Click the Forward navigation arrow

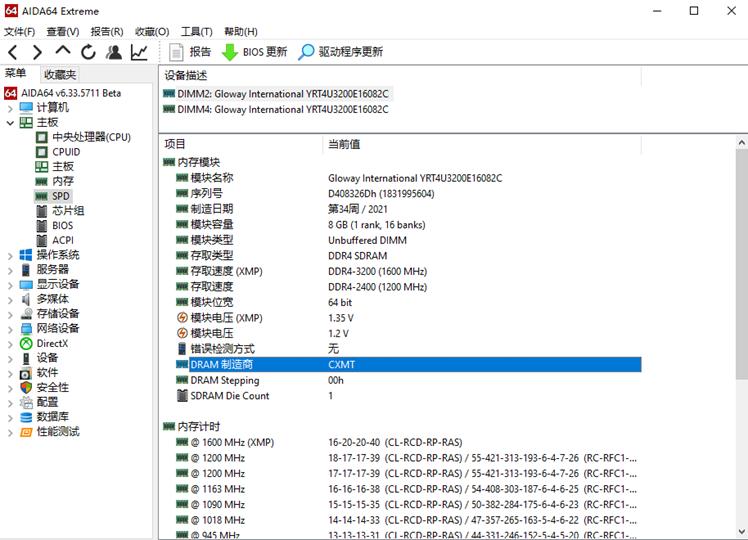(37, 52)
